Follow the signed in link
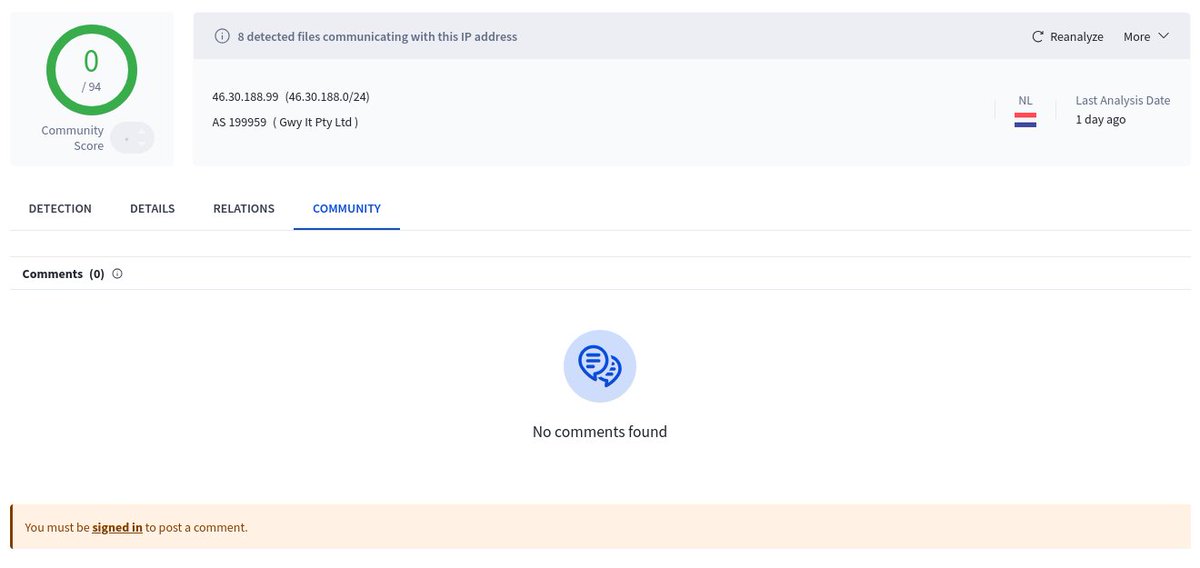The image size is (1200, 568). (x=117, y=527)
